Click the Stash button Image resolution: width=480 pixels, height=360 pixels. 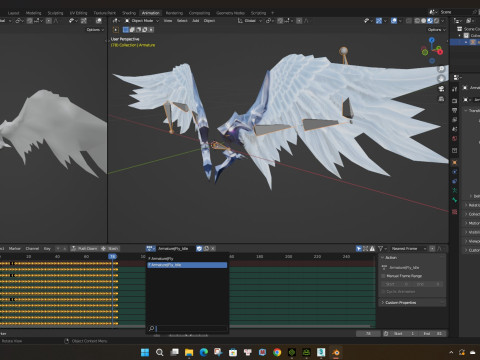click(x=110, y=249)
